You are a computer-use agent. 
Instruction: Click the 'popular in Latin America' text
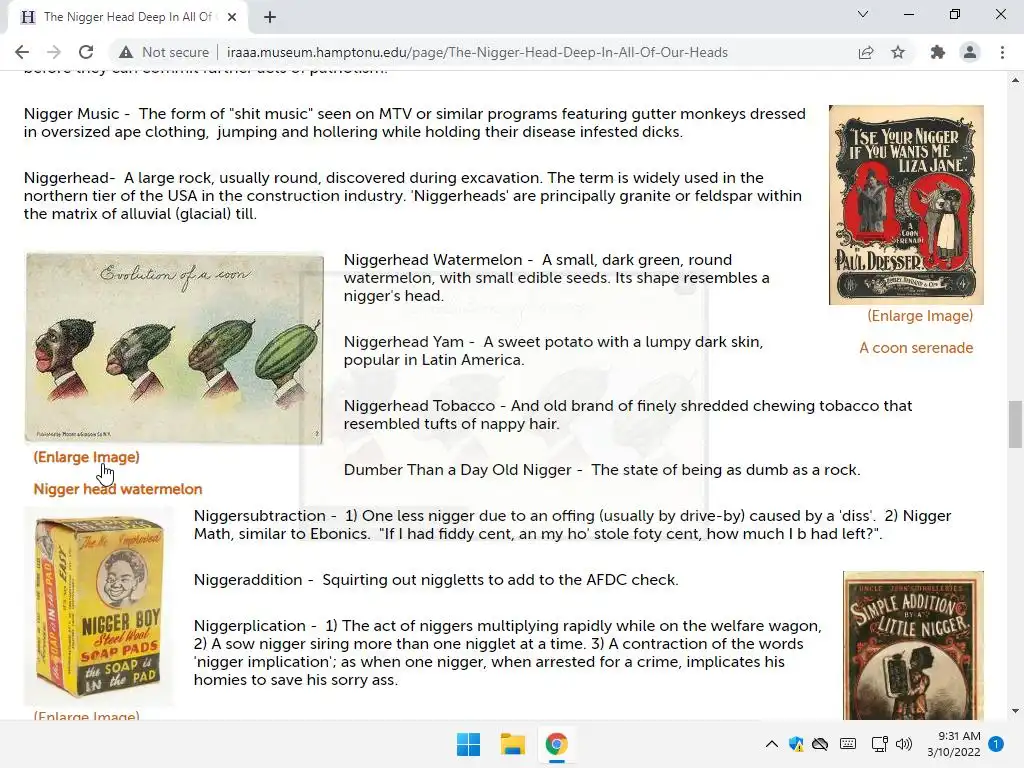click(x=434, y=360)
